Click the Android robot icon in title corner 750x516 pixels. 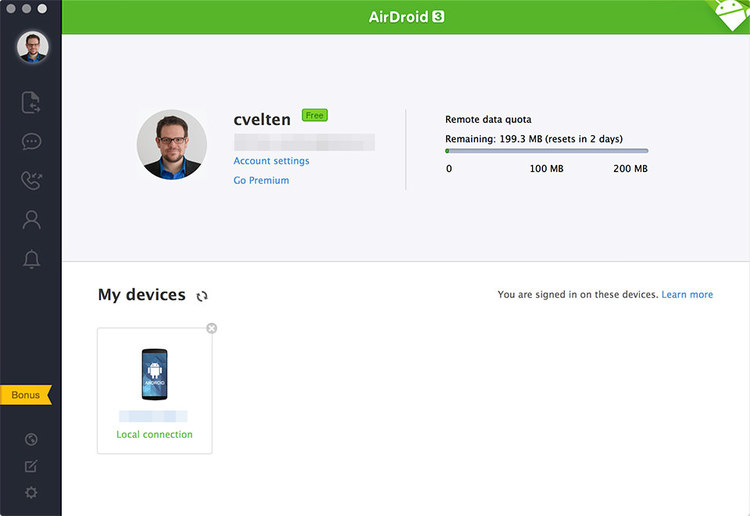pos(731,14)
